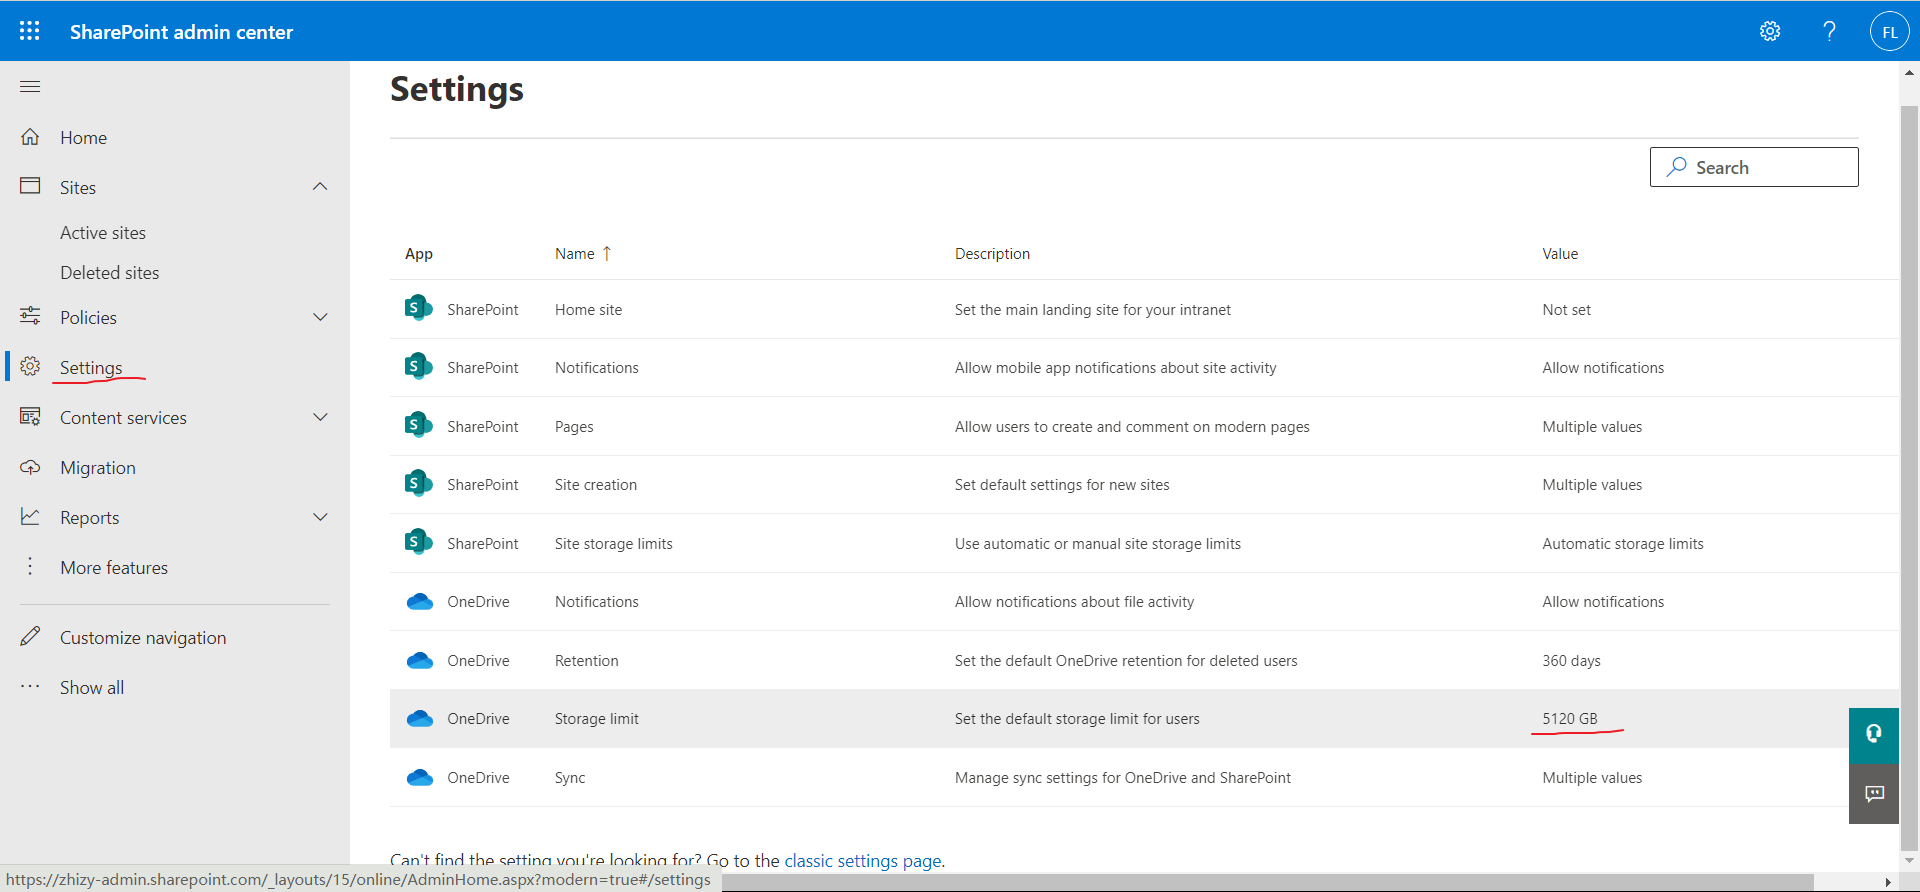Expand the Policies section chevron
This screenshot has width=1920, height=892.
[x=320, y=317]
